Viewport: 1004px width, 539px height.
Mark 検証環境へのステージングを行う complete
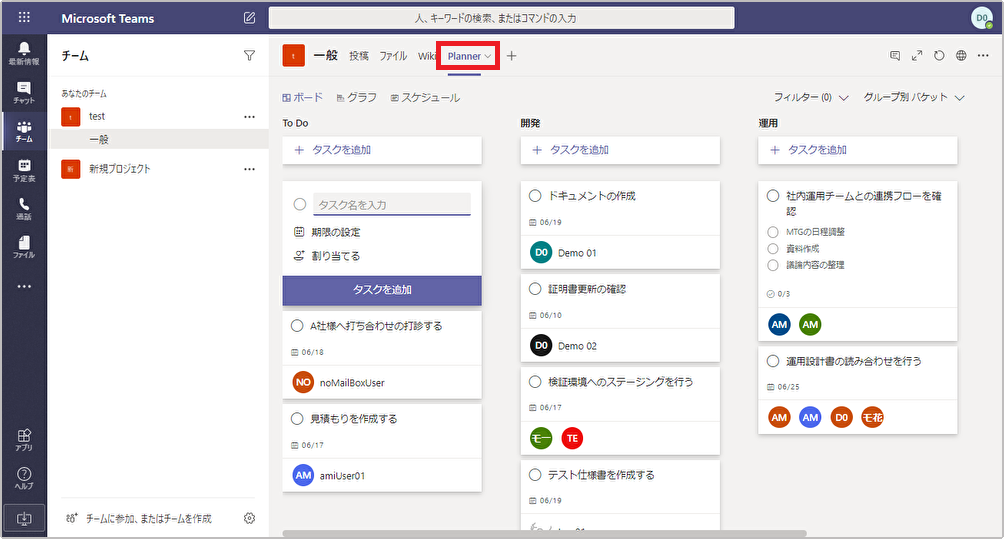click(535, 382)
